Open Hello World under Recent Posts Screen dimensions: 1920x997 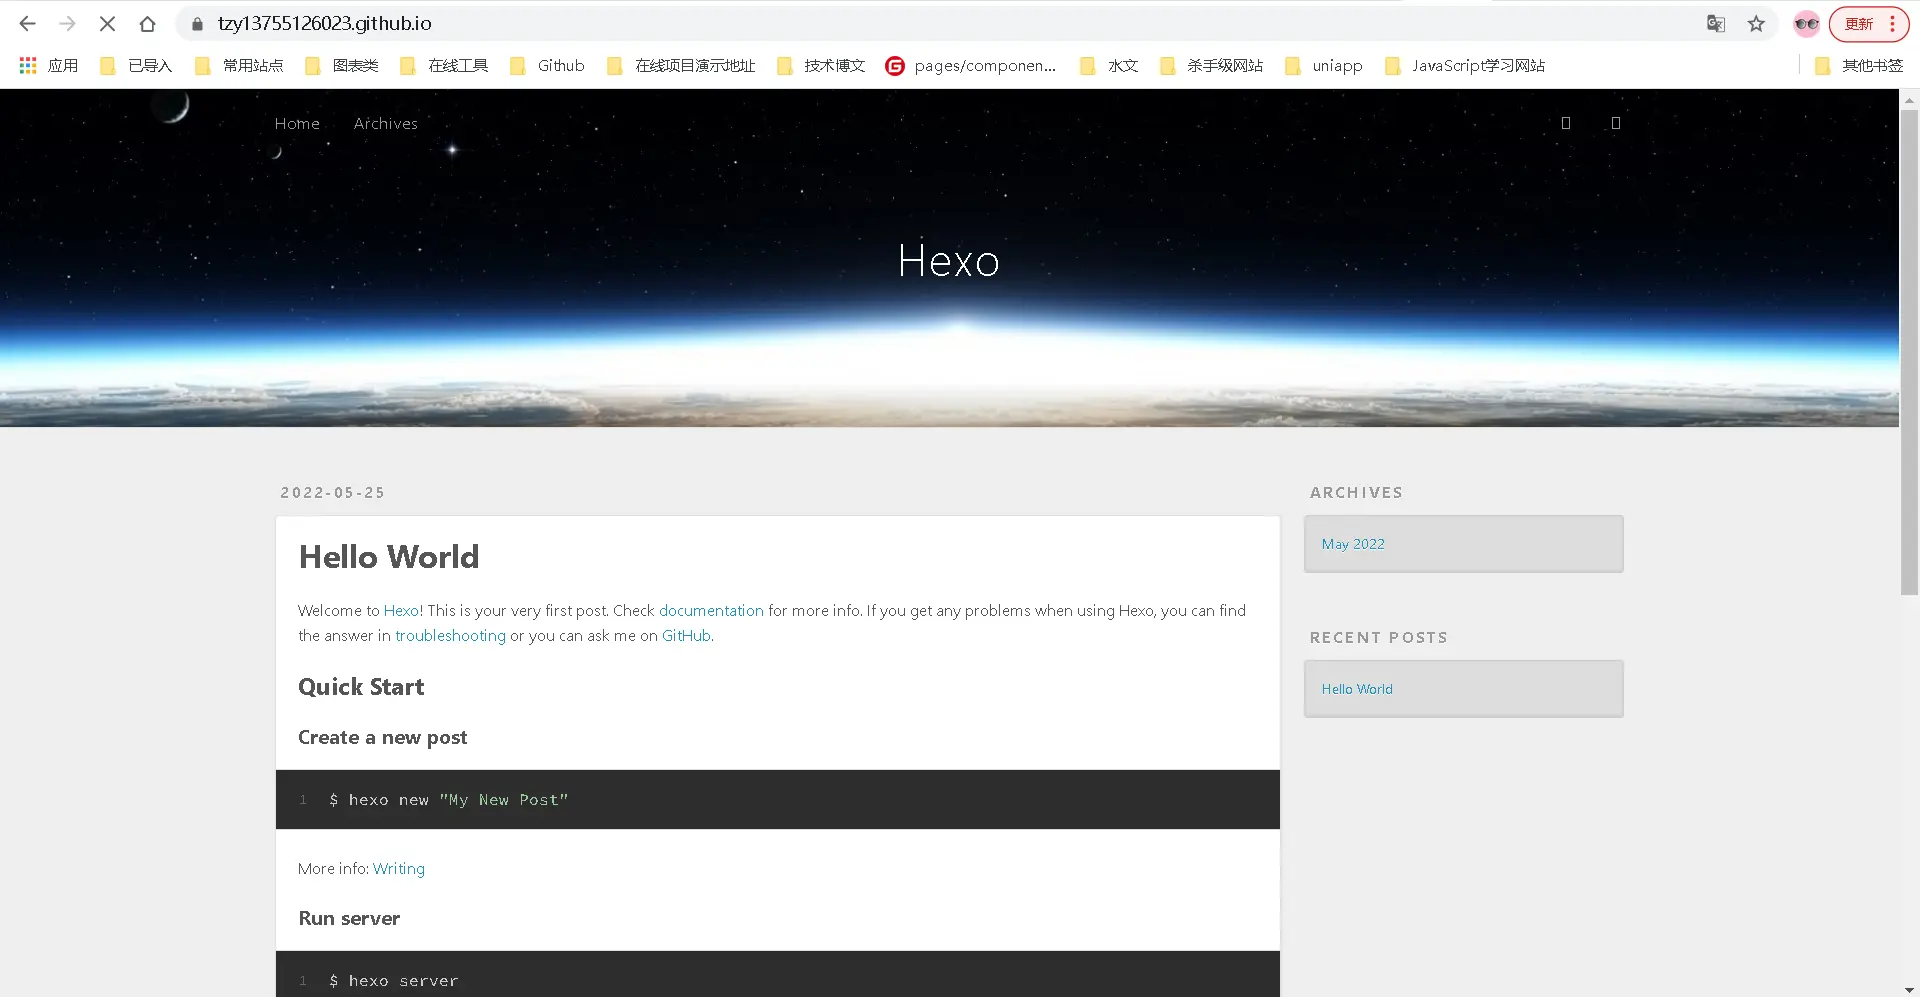pos(1357,689)
